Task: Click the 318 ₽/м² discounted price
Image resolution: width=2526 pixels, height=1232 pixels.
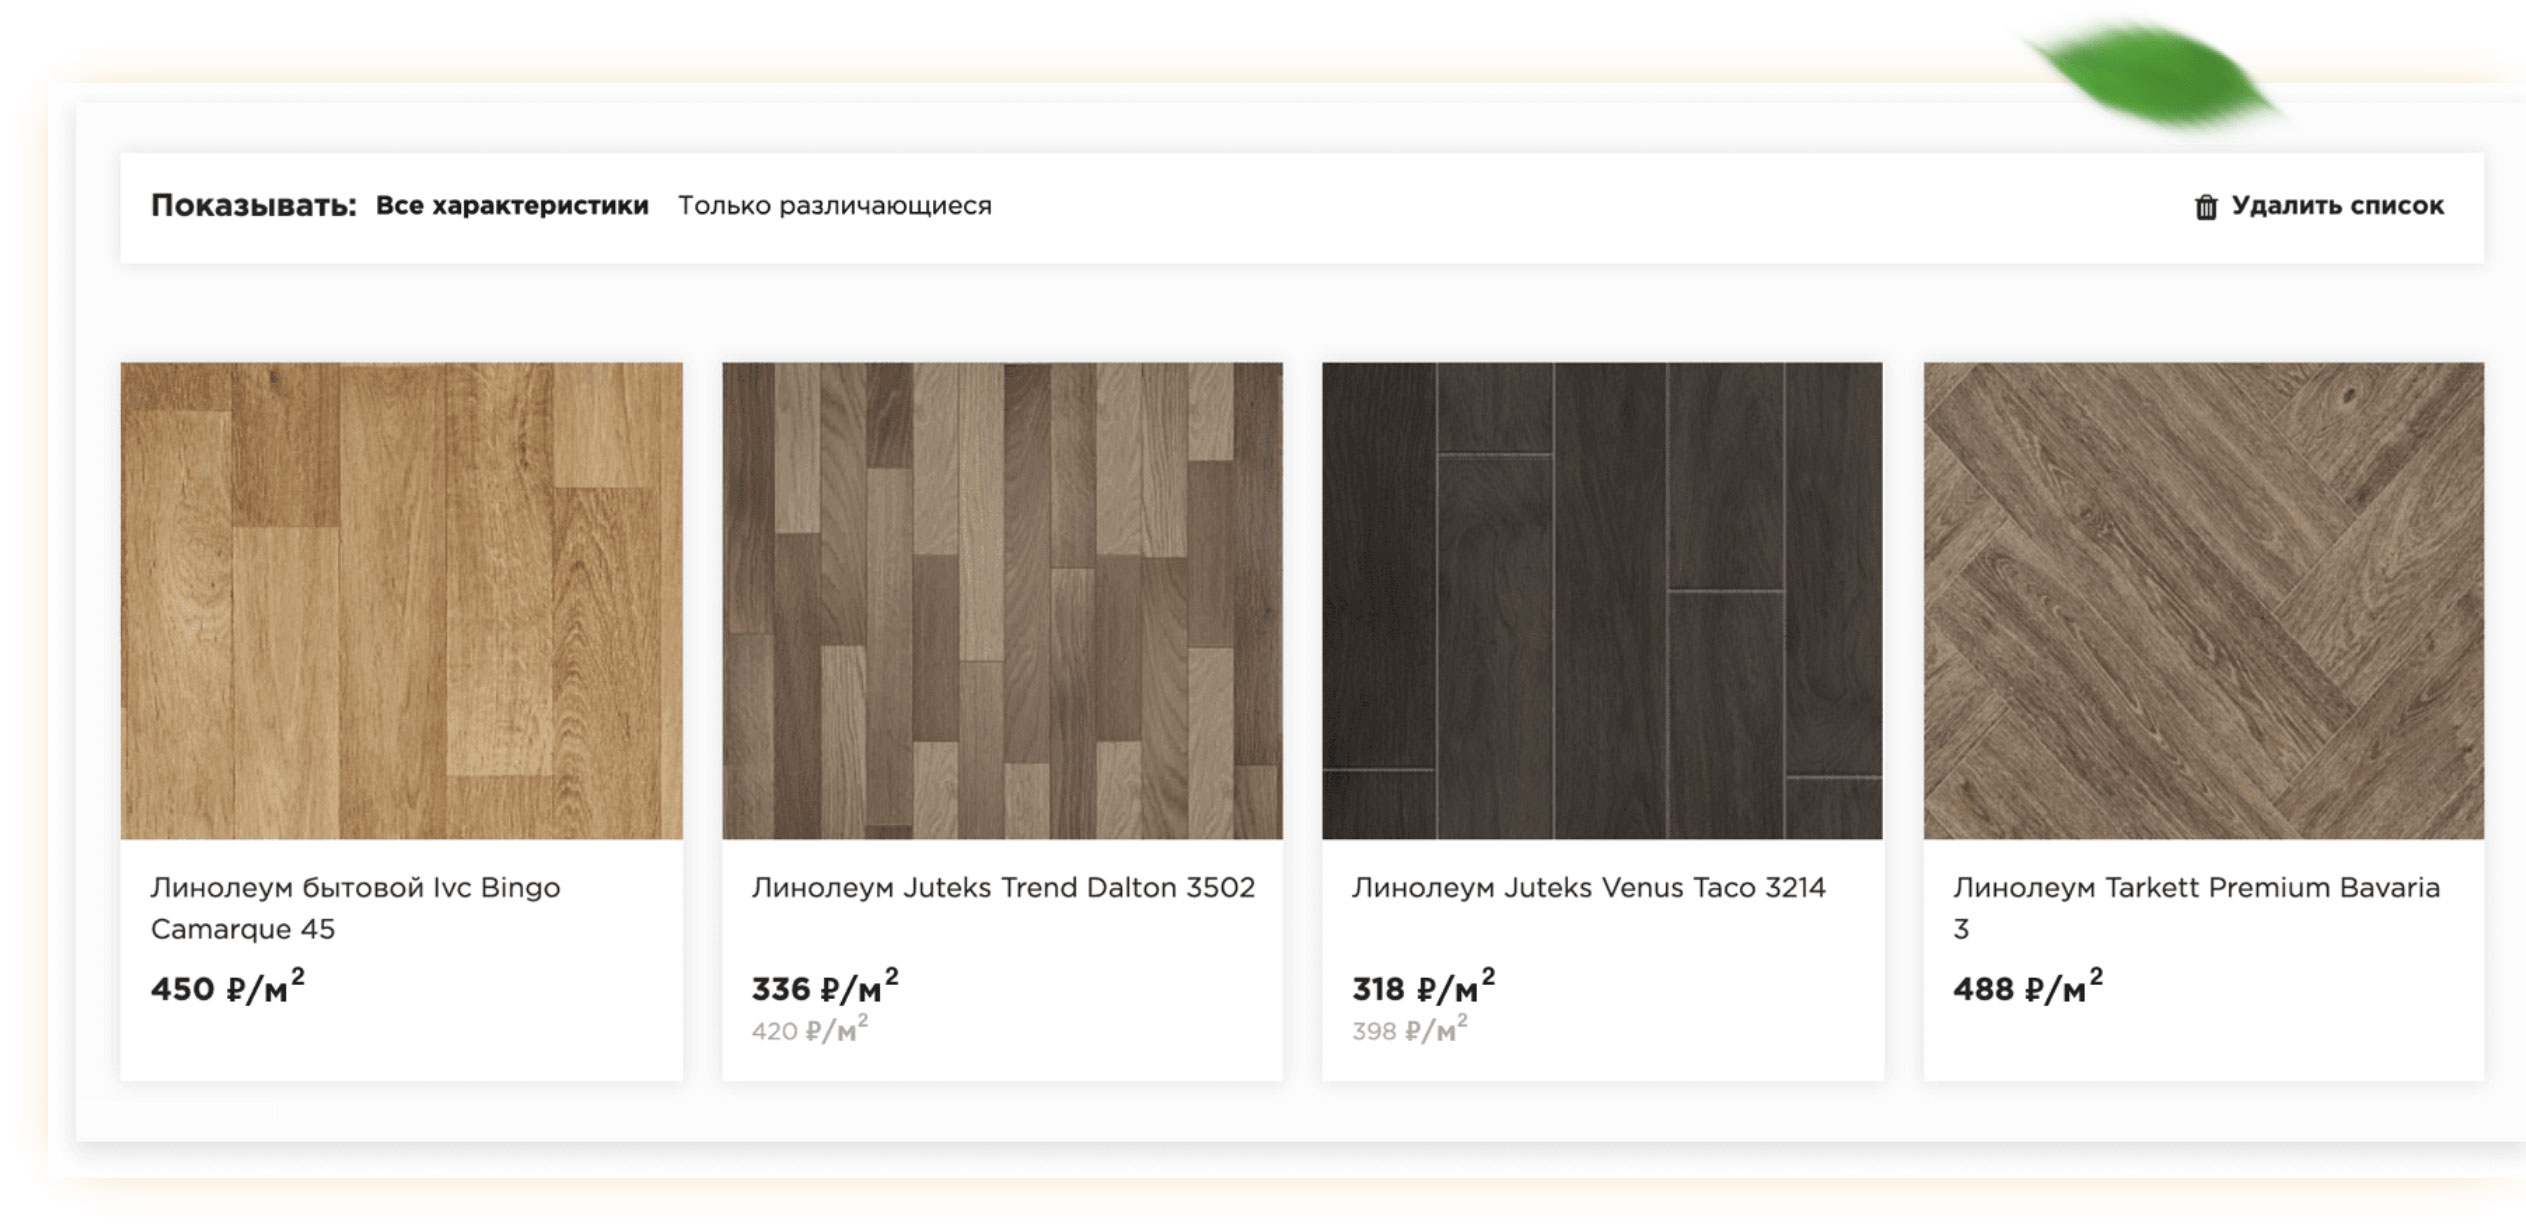Action: 1423,988
